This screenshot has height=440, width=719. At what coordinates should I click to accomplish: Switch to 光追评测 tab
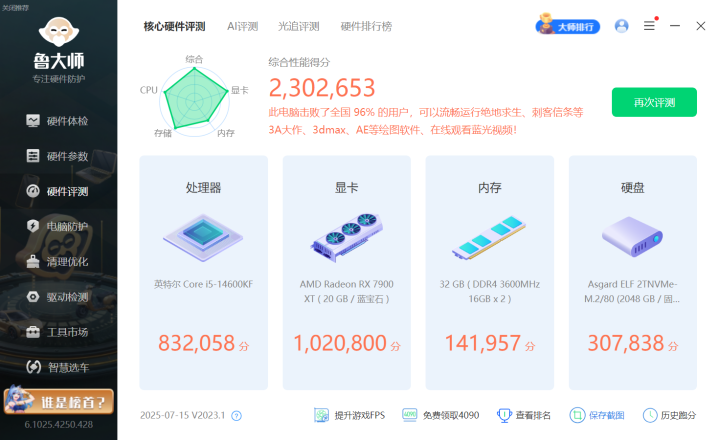pos(299,27)
